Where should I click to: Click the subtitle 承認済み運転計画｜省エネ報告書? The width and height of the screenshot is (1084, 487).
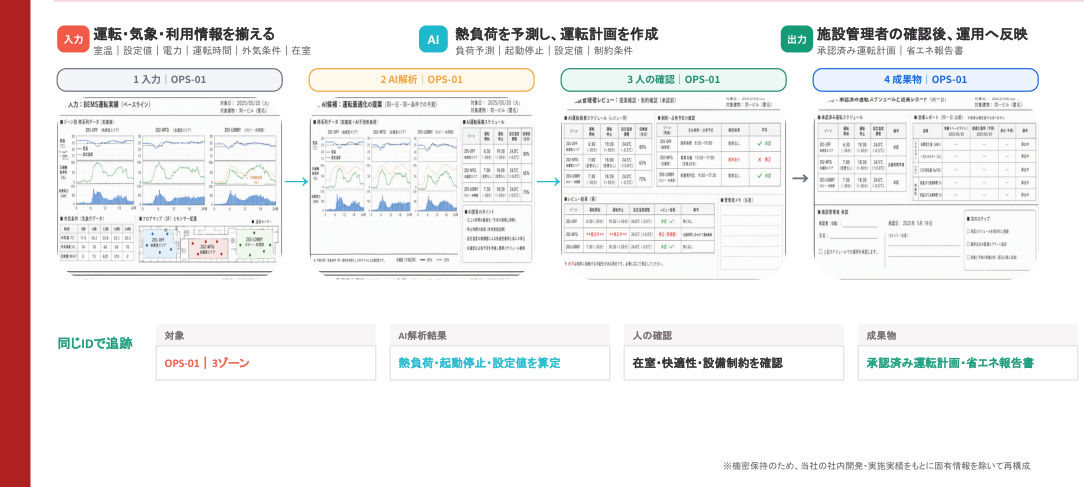pos(890,50)
